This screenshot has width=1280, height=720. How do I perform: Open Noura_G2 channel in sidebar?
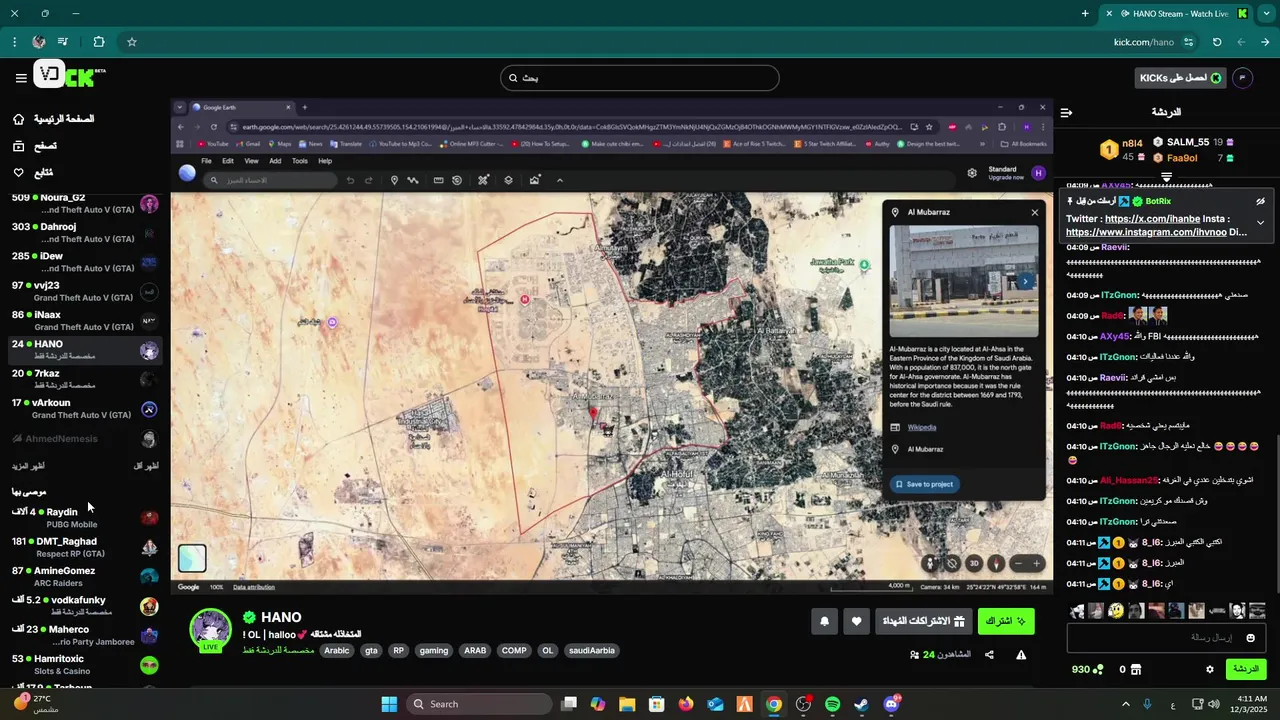(x=85, y=204)
